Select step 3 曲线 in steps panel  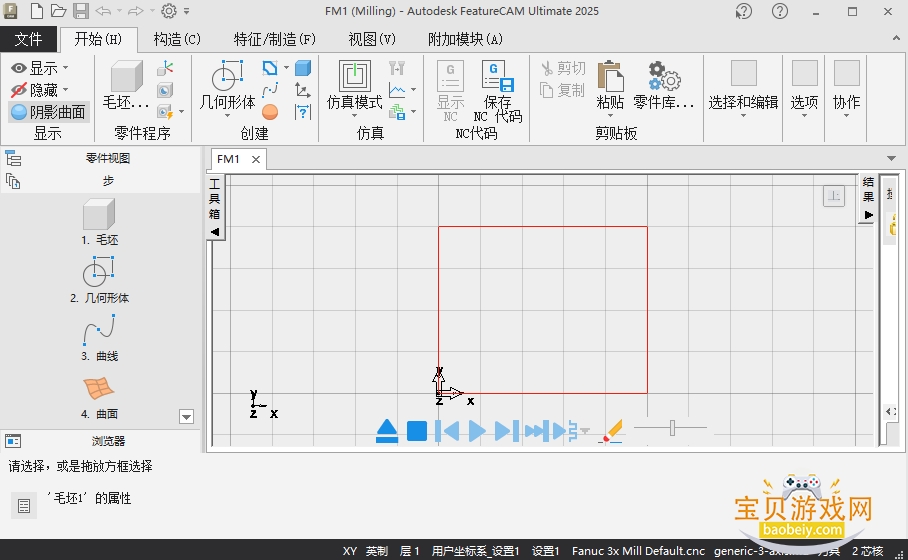(99, 338)
